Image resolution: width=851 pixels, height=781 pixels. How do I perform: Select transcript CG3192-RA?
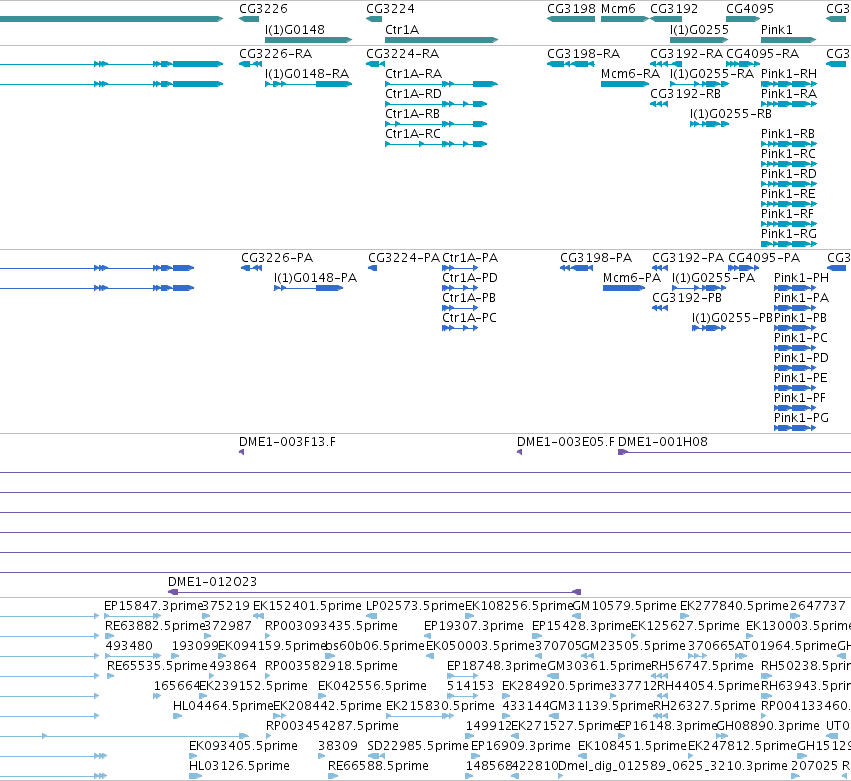(x=687, y=54)
